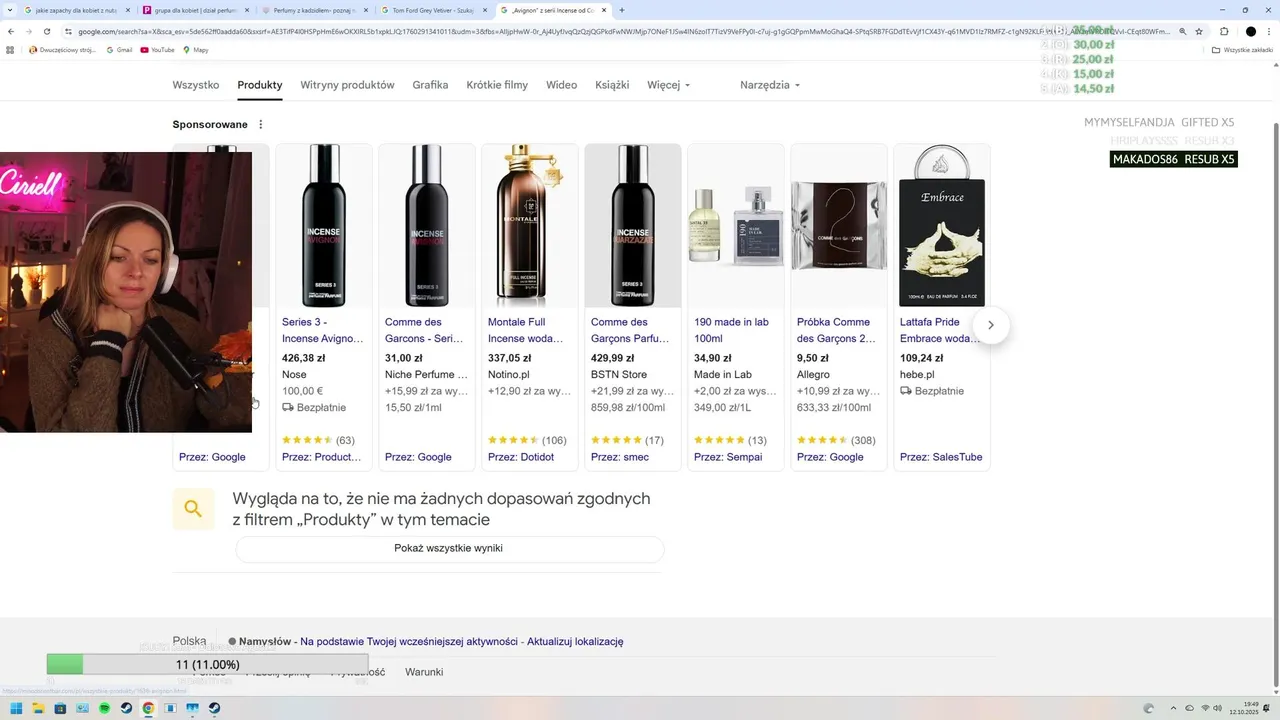Open the YouTube bookmark
Screen dimensions: 1280x720
point(158,49)
